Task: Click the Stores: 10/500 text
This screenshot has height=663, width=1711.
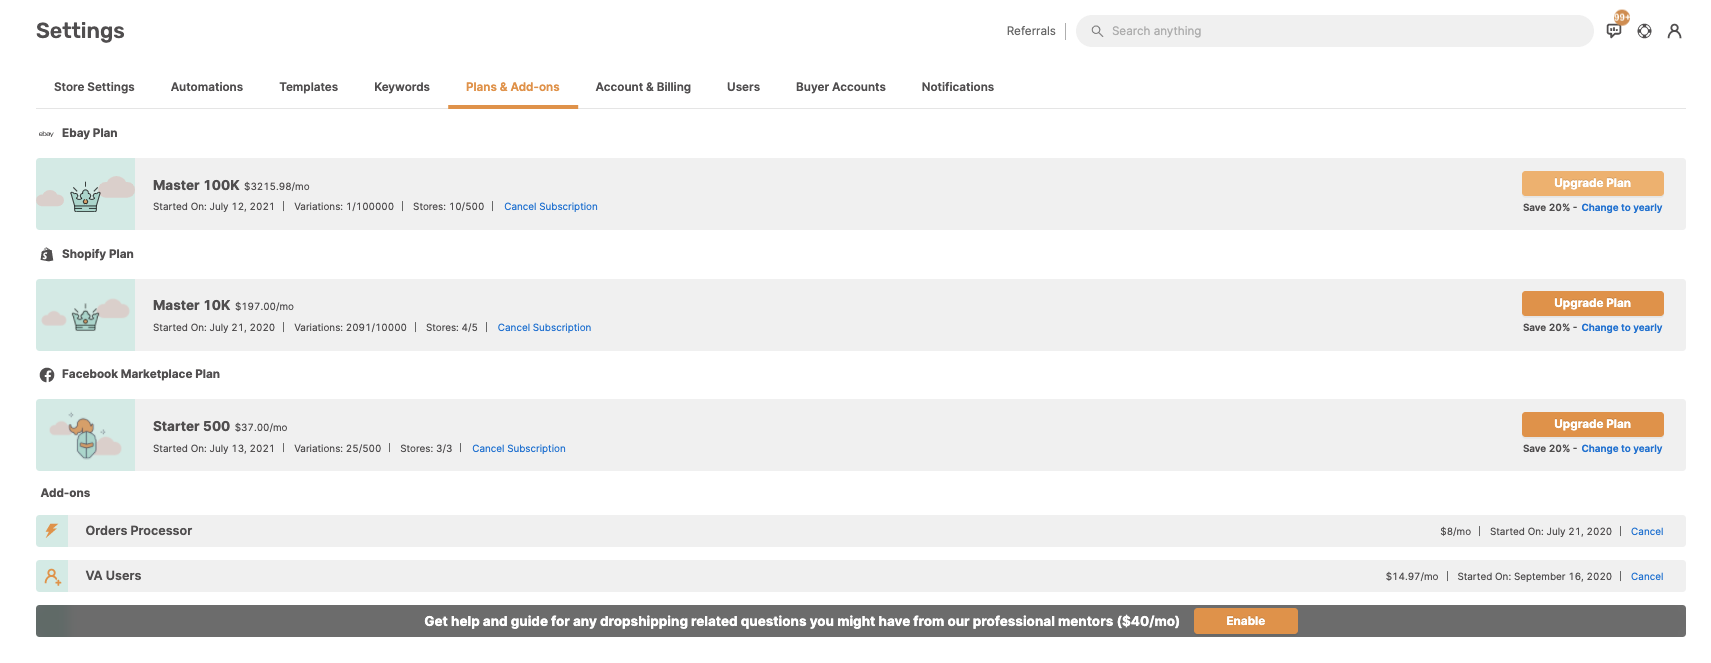Action: (x=448, y=207)
